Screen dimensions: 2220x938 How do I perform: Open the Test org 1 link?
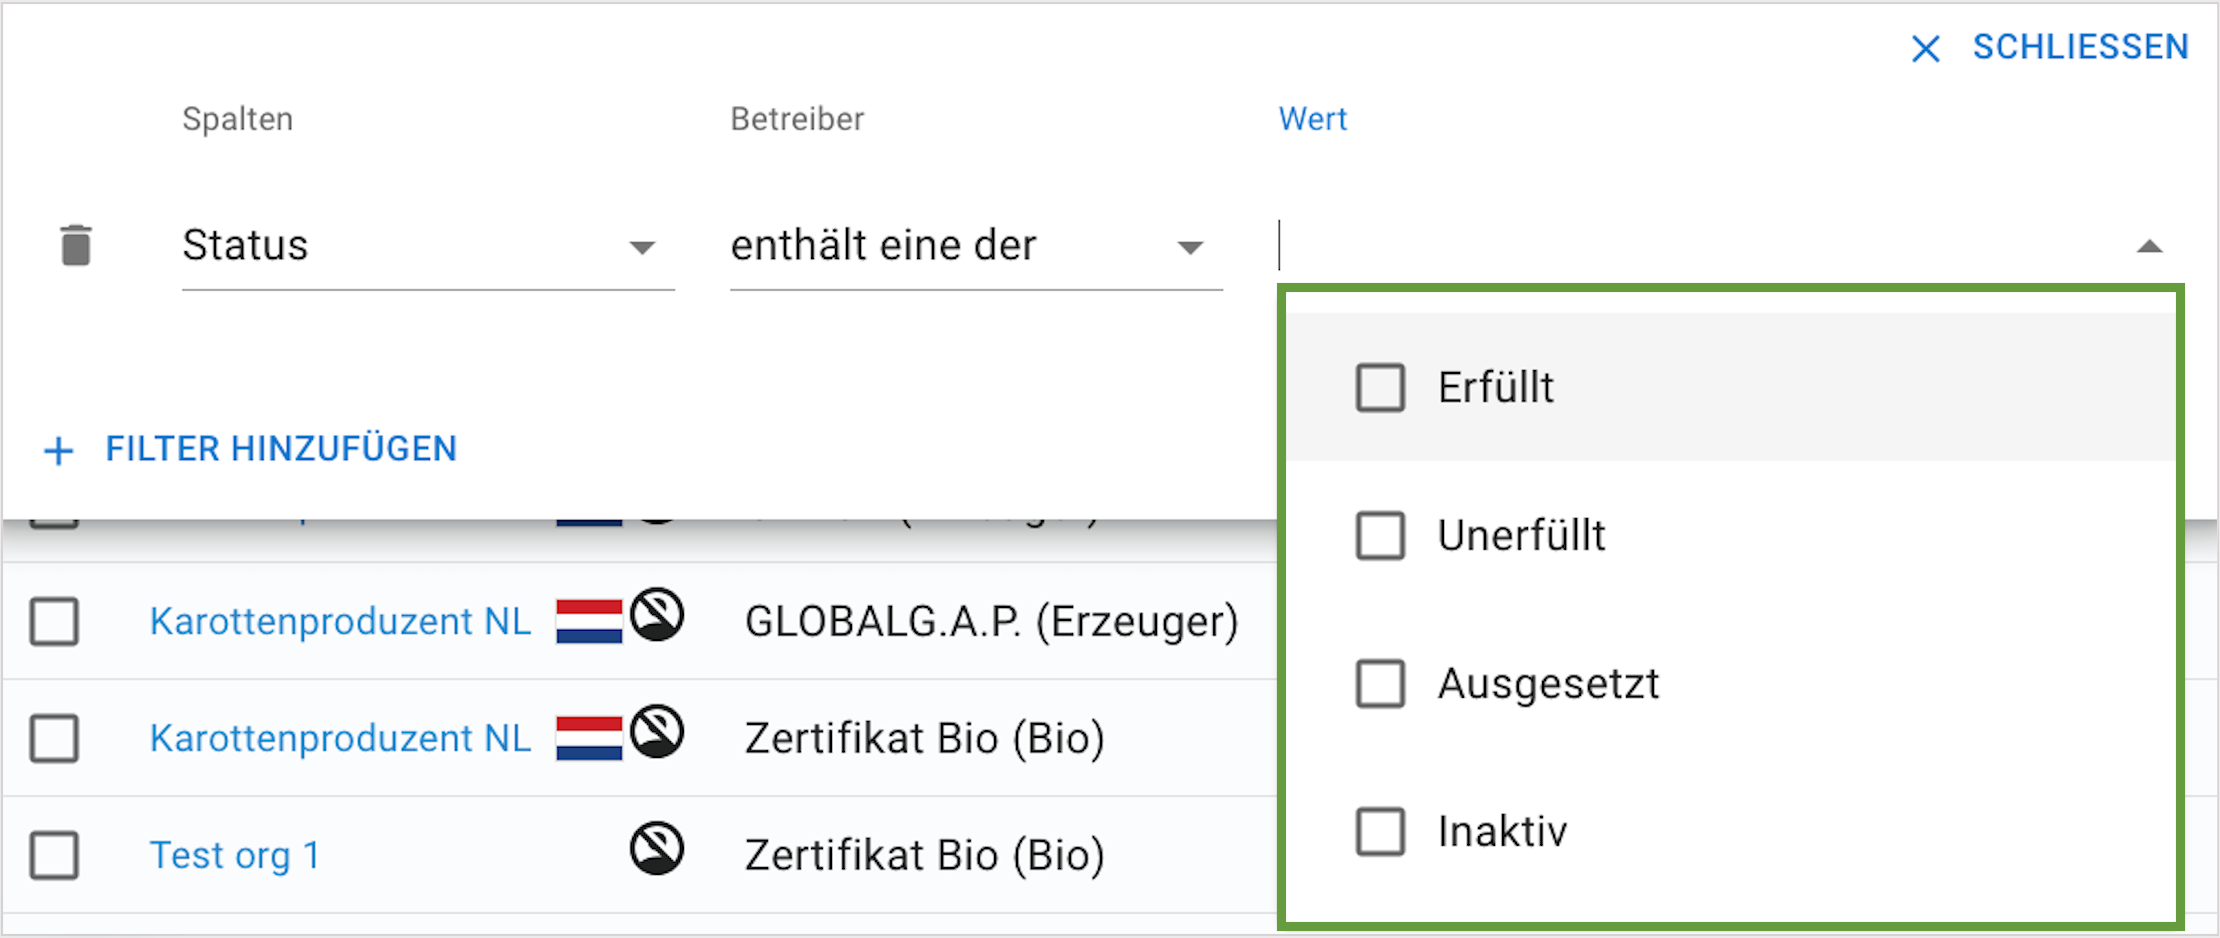point(235,855)
